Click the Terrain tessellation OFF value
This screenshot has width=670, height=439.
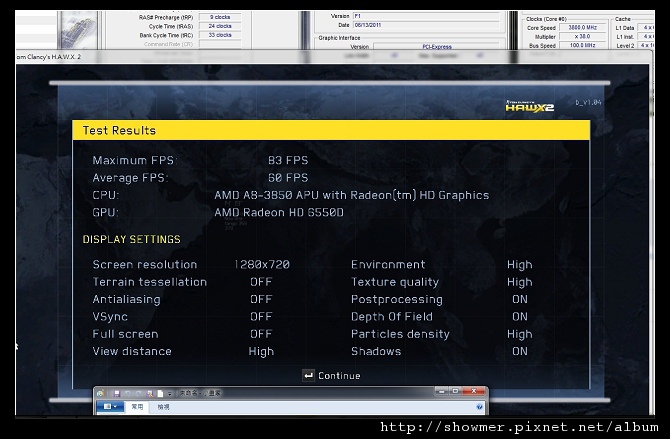pyautogui.click(x=261, y=282)
